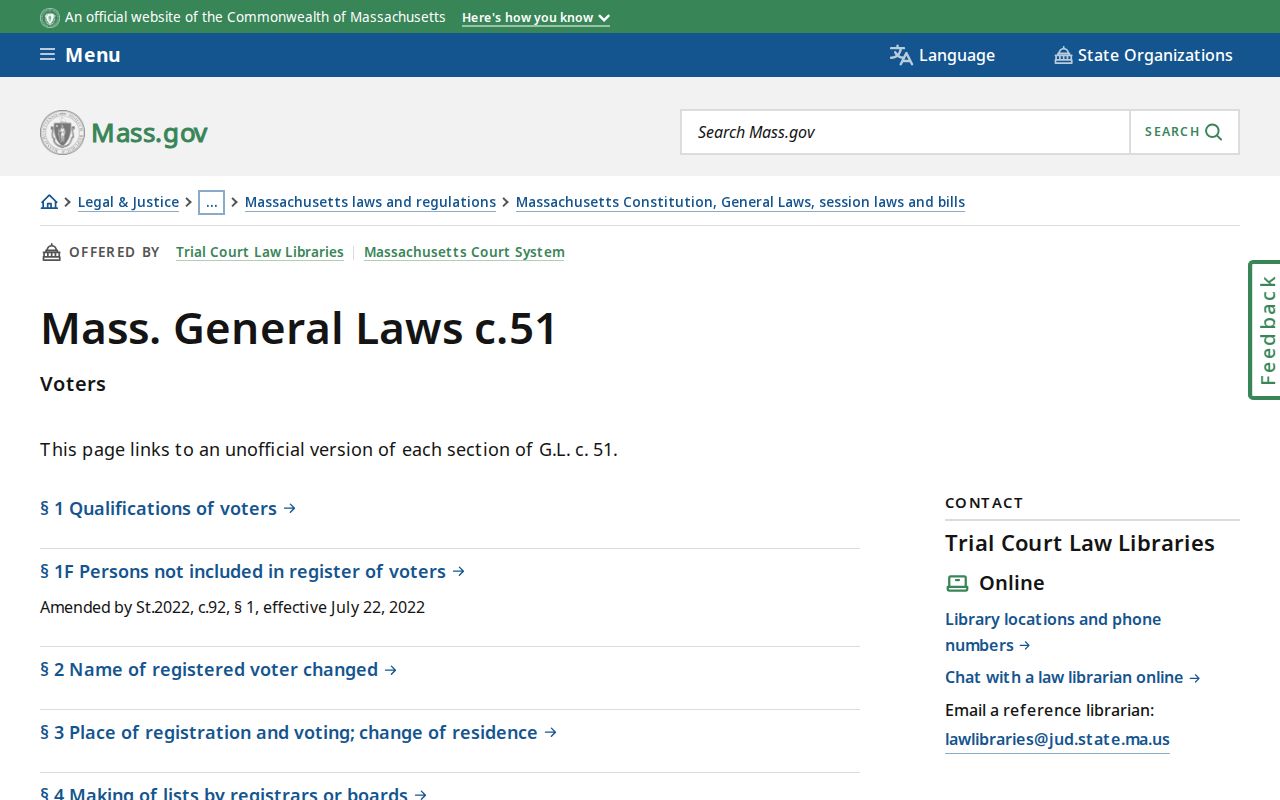Click the lawlibraries@jud.state.ma.us email link
This screenshot has height=800, width=1280.
point(1057,740)
